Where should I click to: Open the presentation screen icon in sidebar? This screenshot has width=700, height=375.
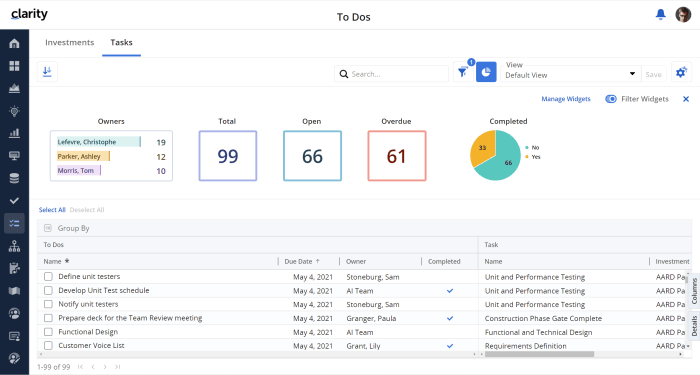coord(14,156)
